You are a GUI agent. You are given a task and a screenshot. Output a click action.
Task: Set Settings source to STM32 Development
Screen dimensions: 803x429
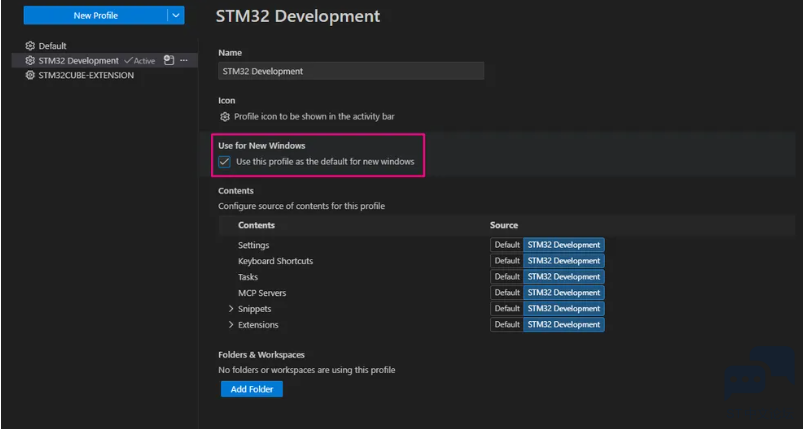point(564,245)
